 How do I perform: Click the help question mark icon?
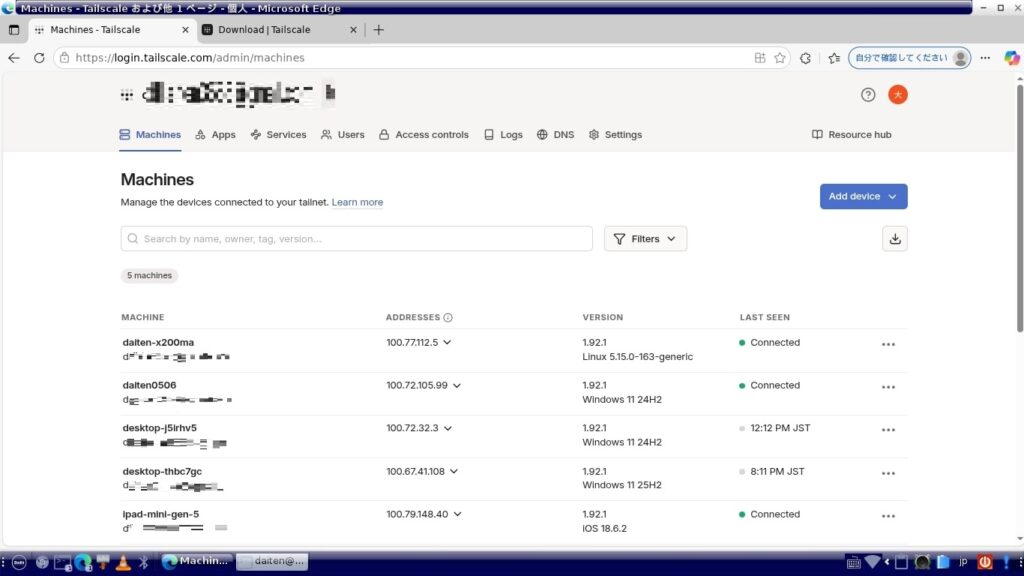coord(868,95)
